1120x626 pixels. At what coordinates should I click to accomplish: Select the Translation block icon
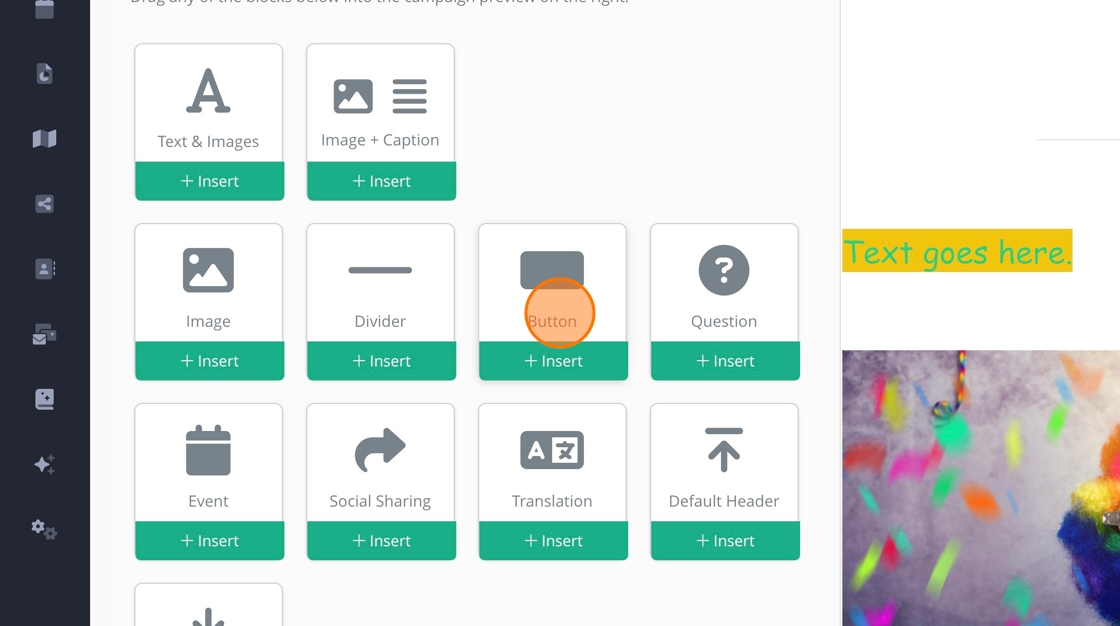552,450
